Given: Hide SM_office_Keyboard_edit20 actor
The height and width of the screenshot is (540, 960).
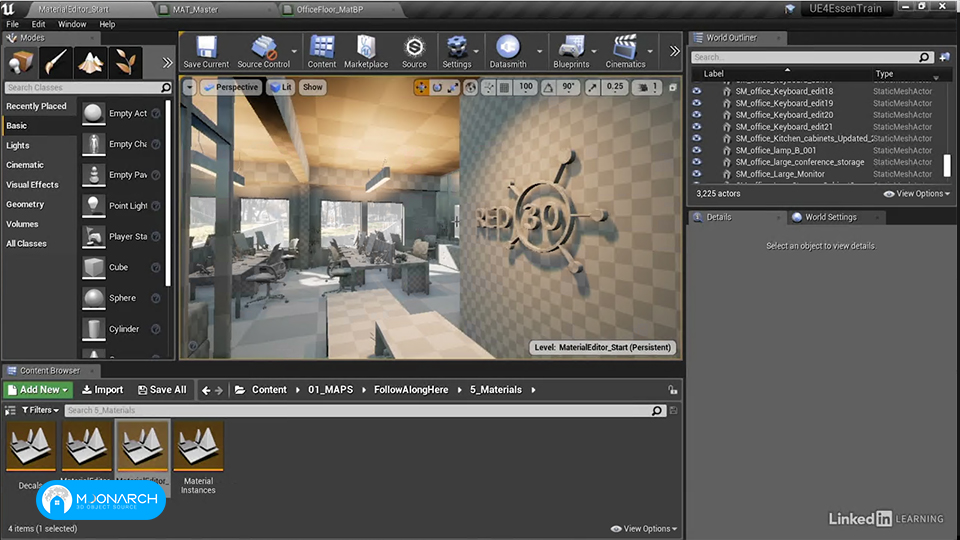Looking at the screenshot, I should 697,114.
